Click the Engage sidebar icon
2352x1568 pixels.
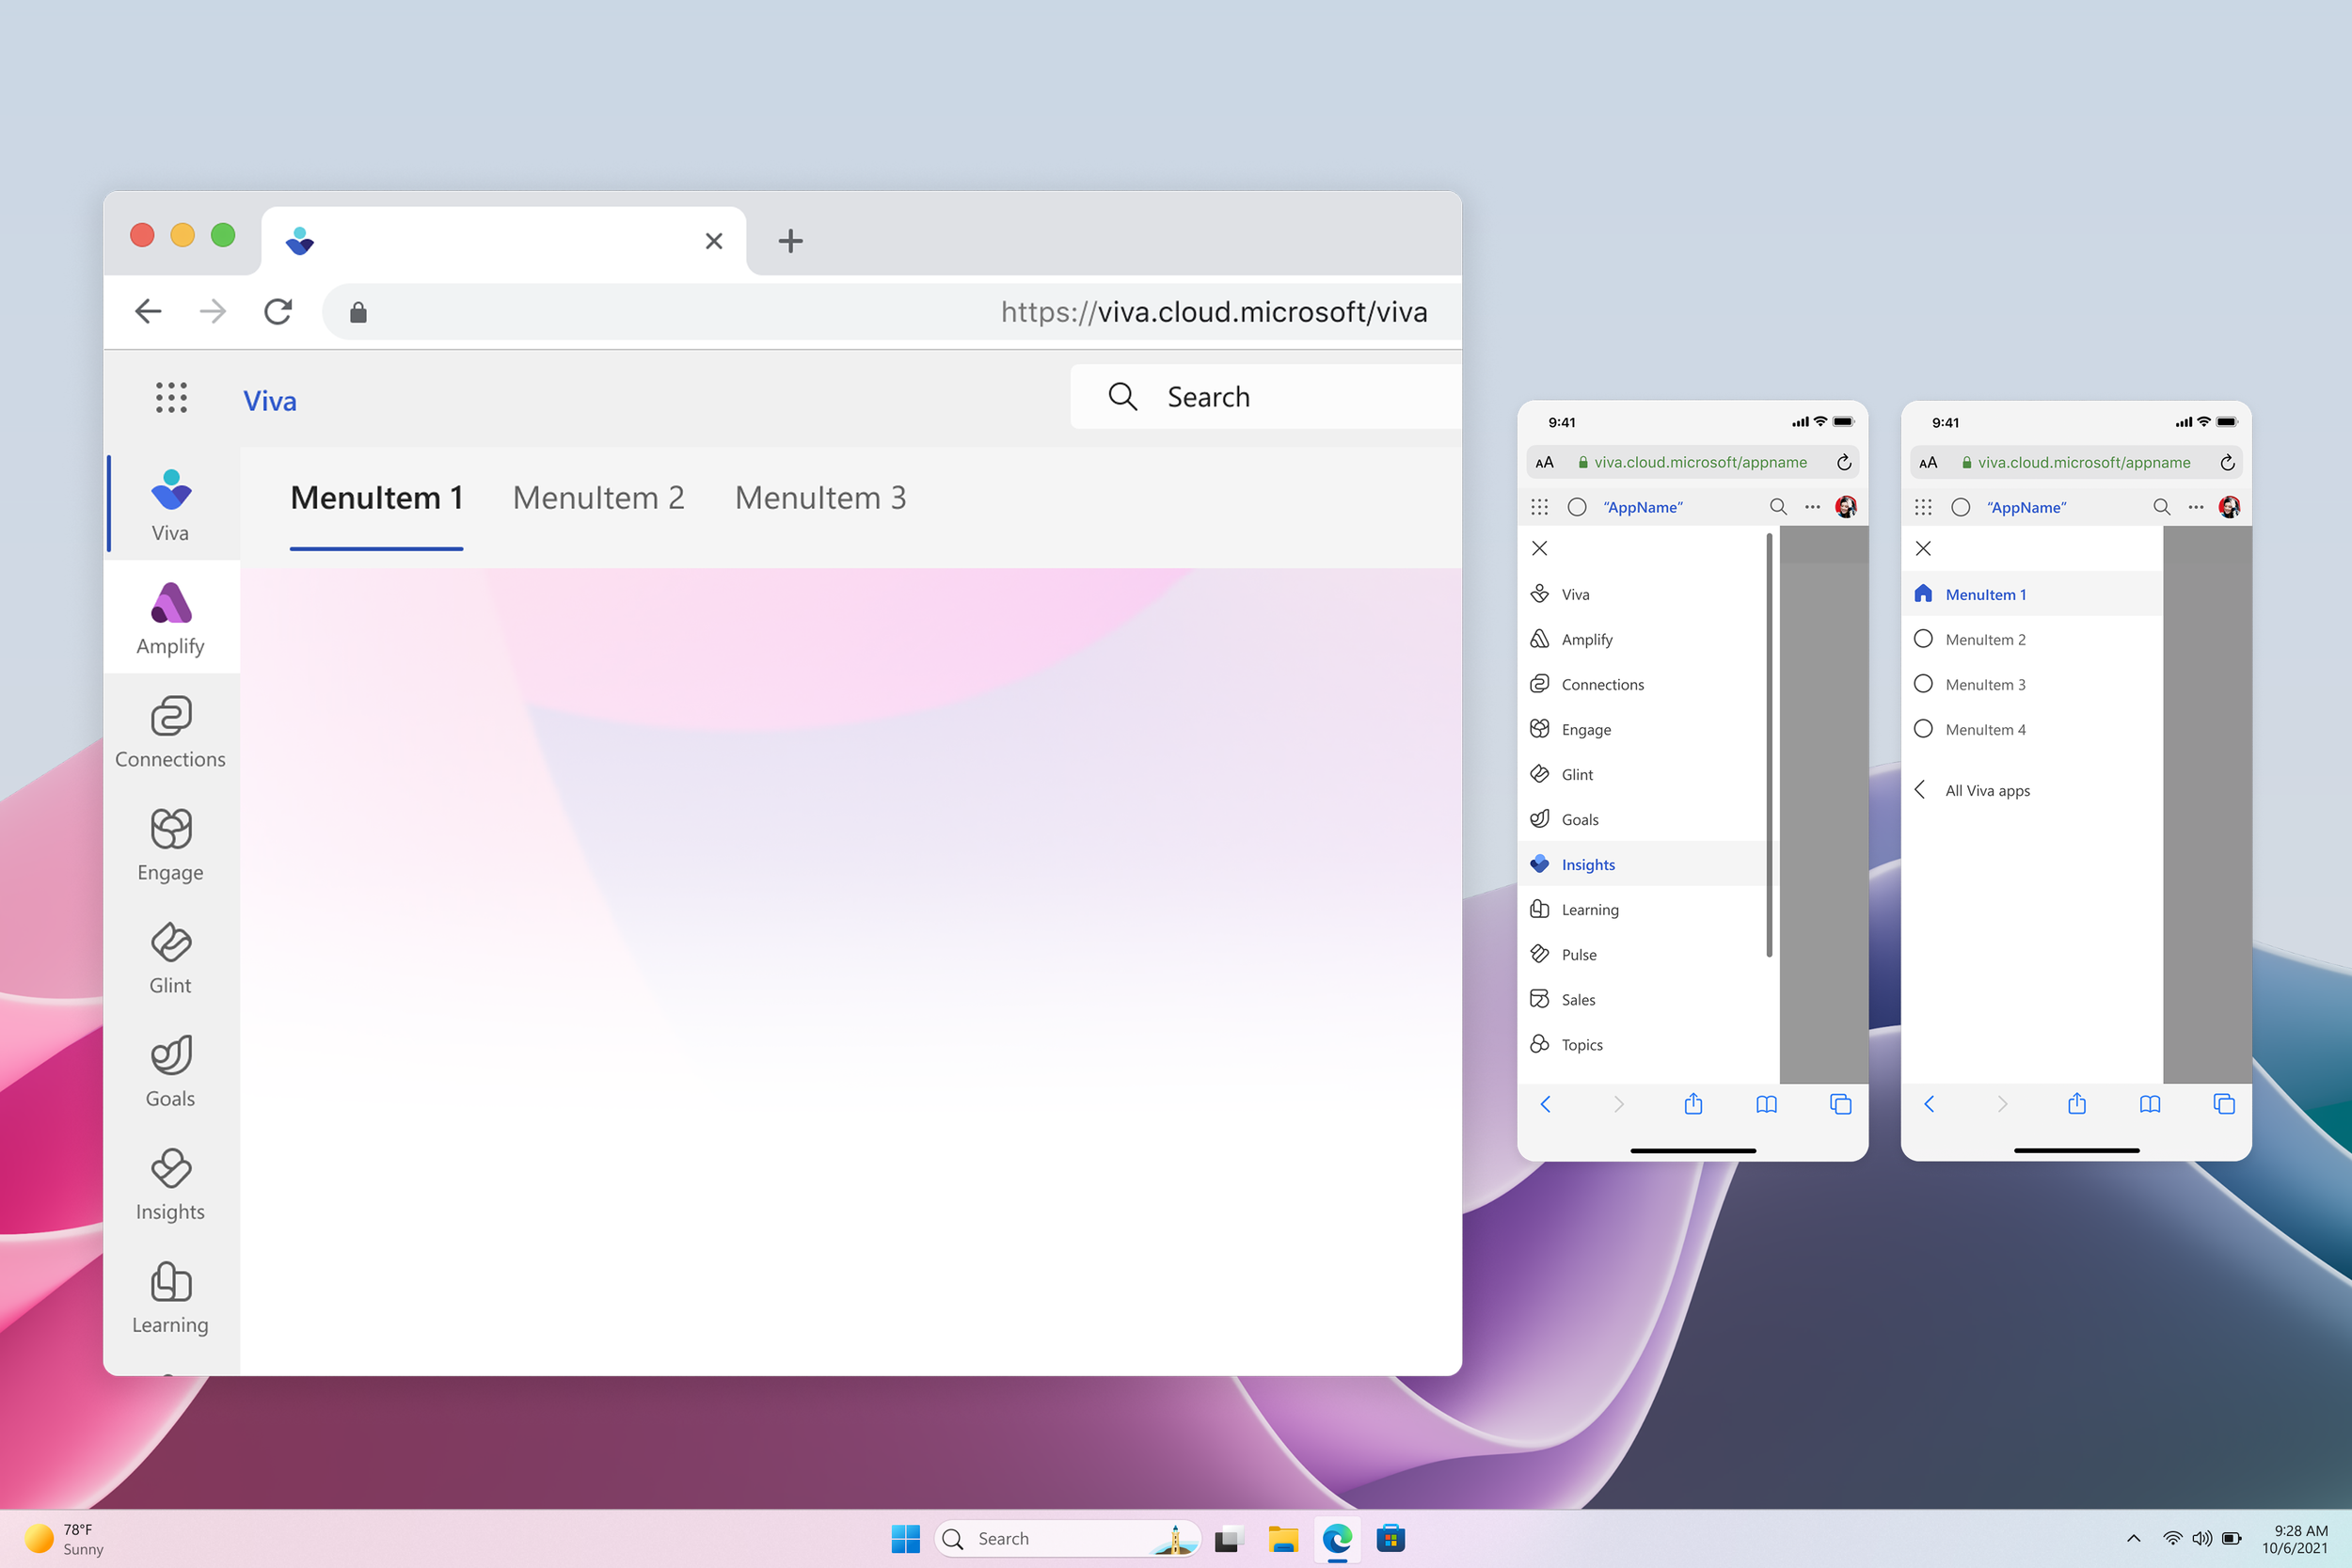coord(170,844)
